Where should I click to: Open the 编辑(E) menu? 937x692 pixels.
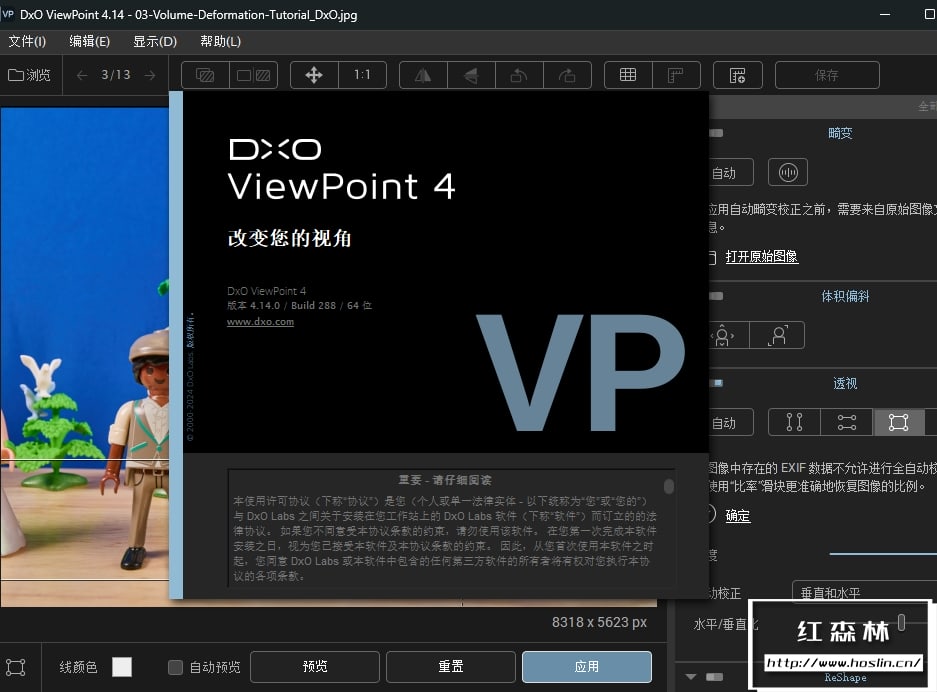coord(90,41)
